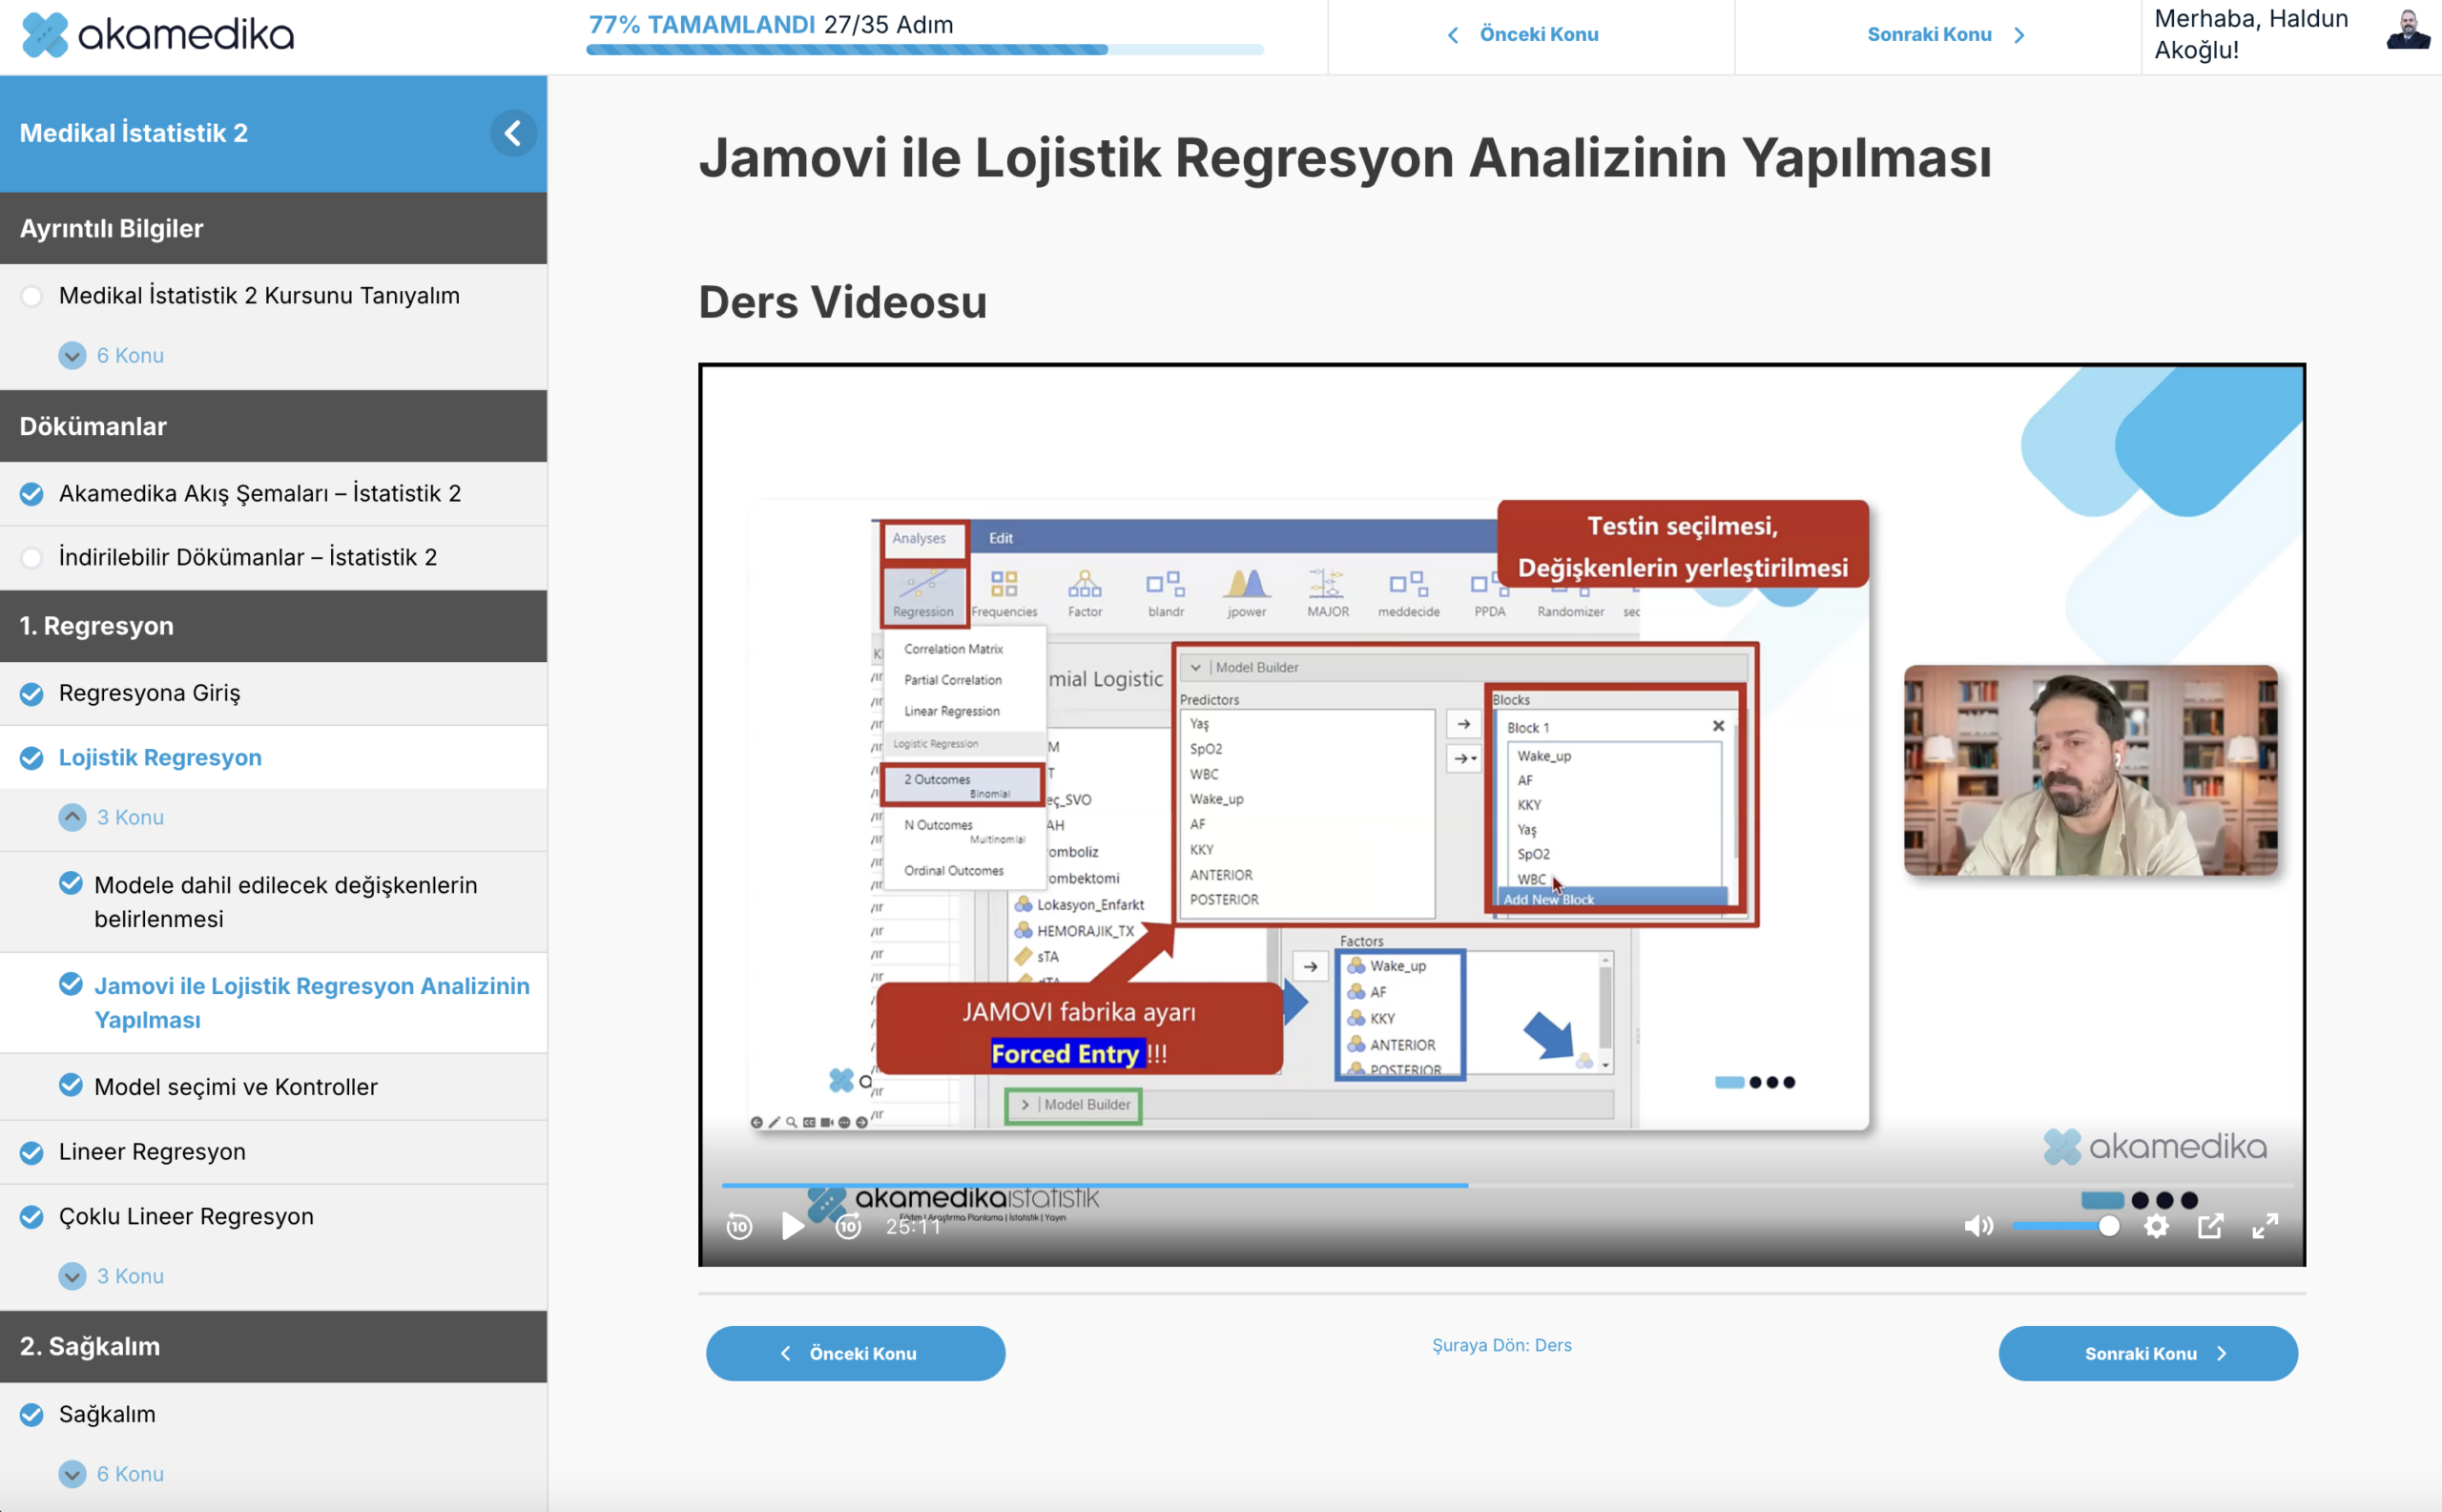The height and width of the screenshot is (1512, 2442).
Task: Skip forward 10 seconds in video
Action: tap(848, 1226)
